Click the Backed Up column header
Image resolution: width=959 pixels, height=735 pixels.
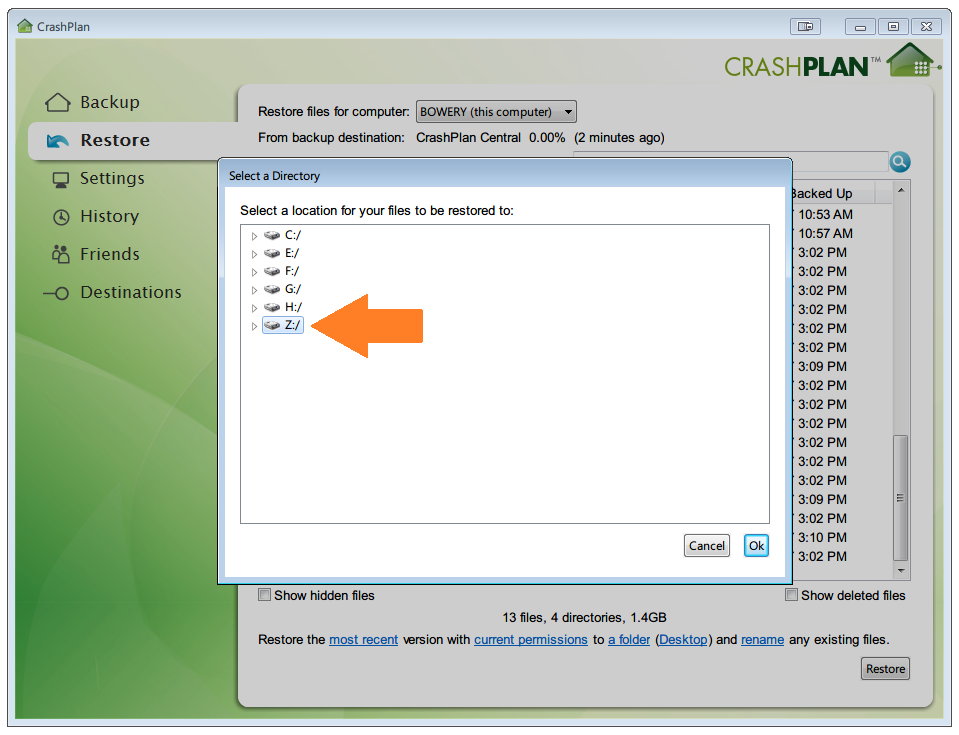click(x=833, y=193)
